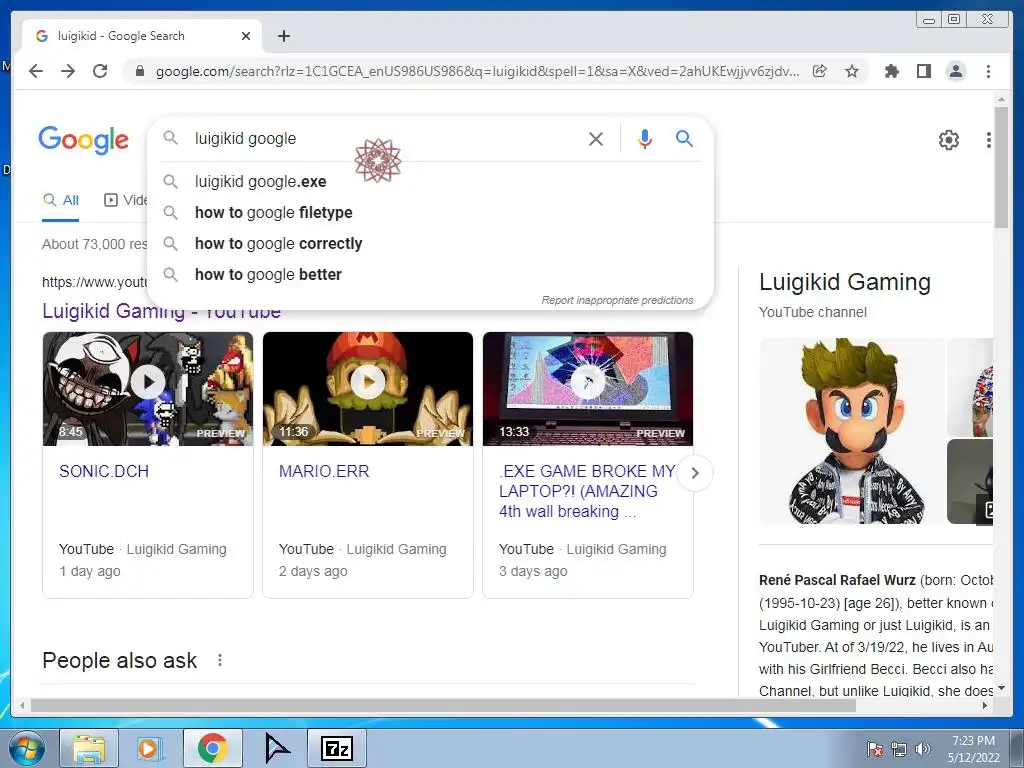Open People also ask options menu

tap(220, 660)
